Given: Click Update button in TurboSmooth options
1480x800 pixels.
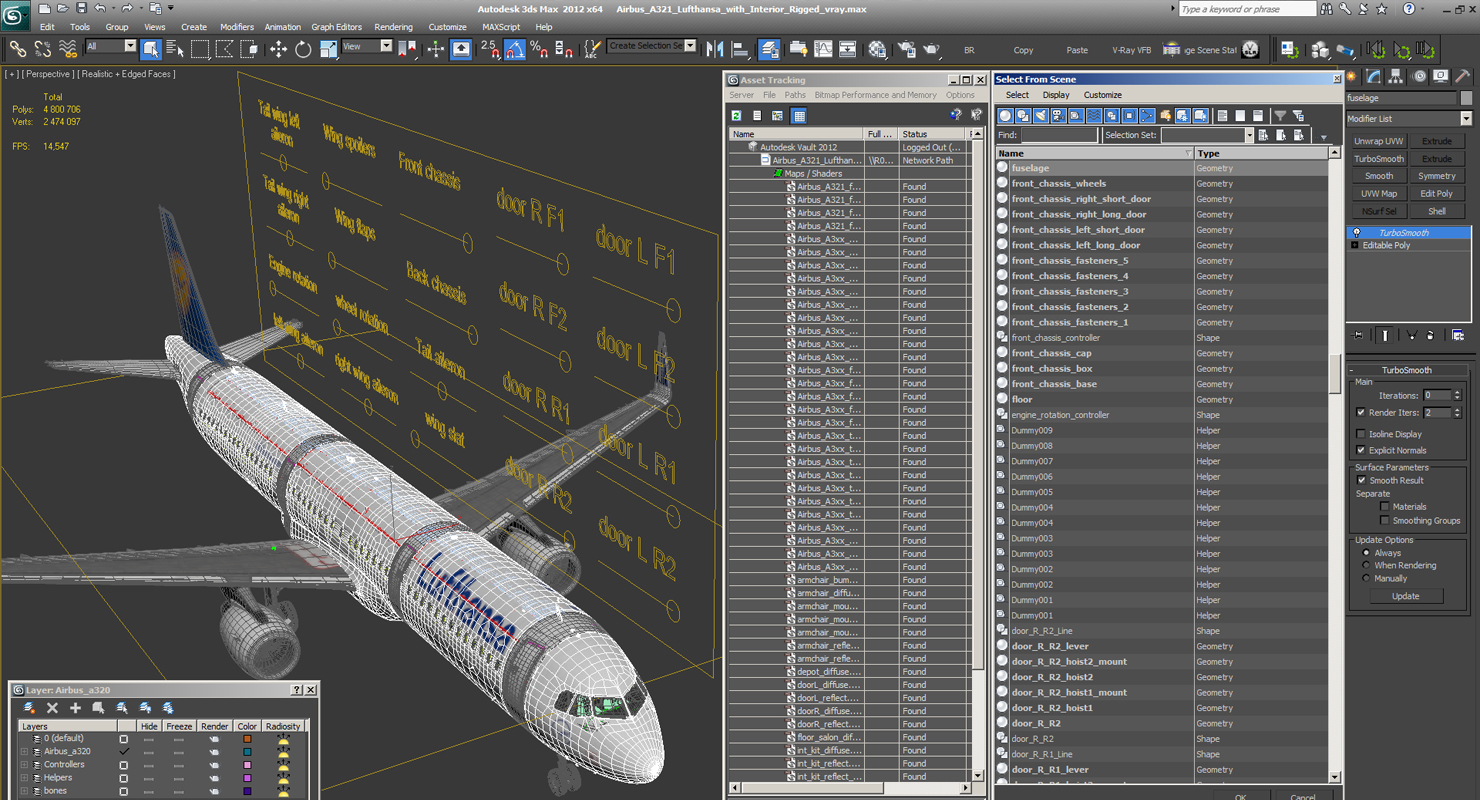Looking at the screenshot, I should pos(1405,596).
